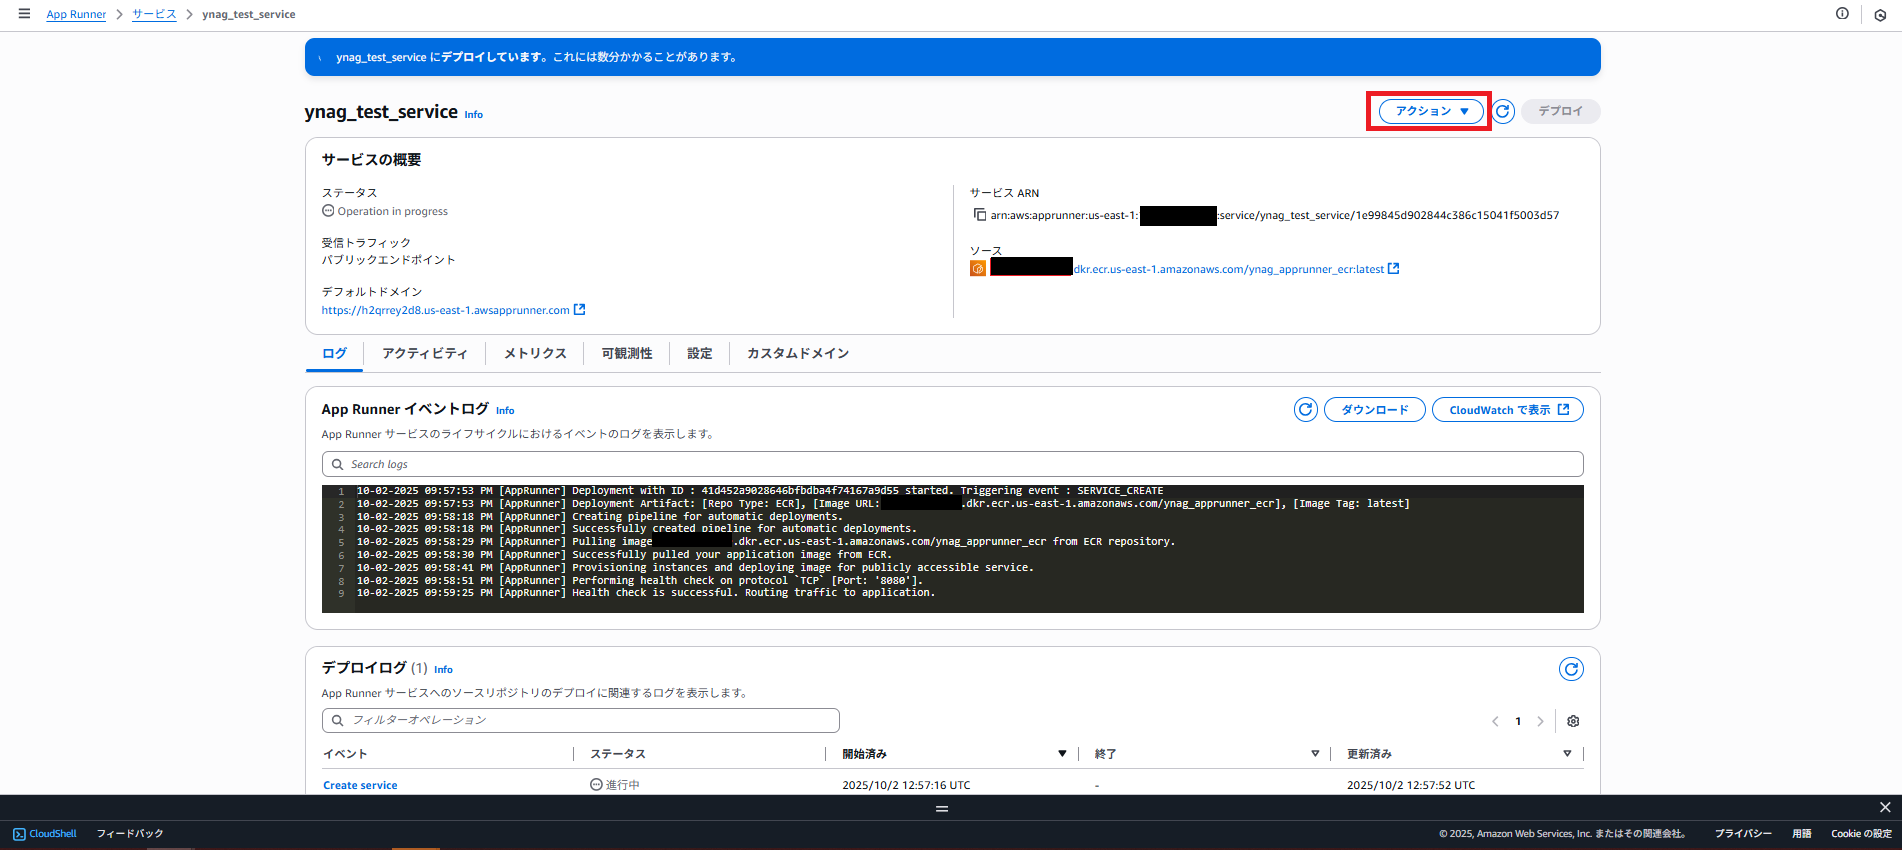Click Info link beside デプロイログ
Screen dimensions: 1902x850
[x=443, y=670]
